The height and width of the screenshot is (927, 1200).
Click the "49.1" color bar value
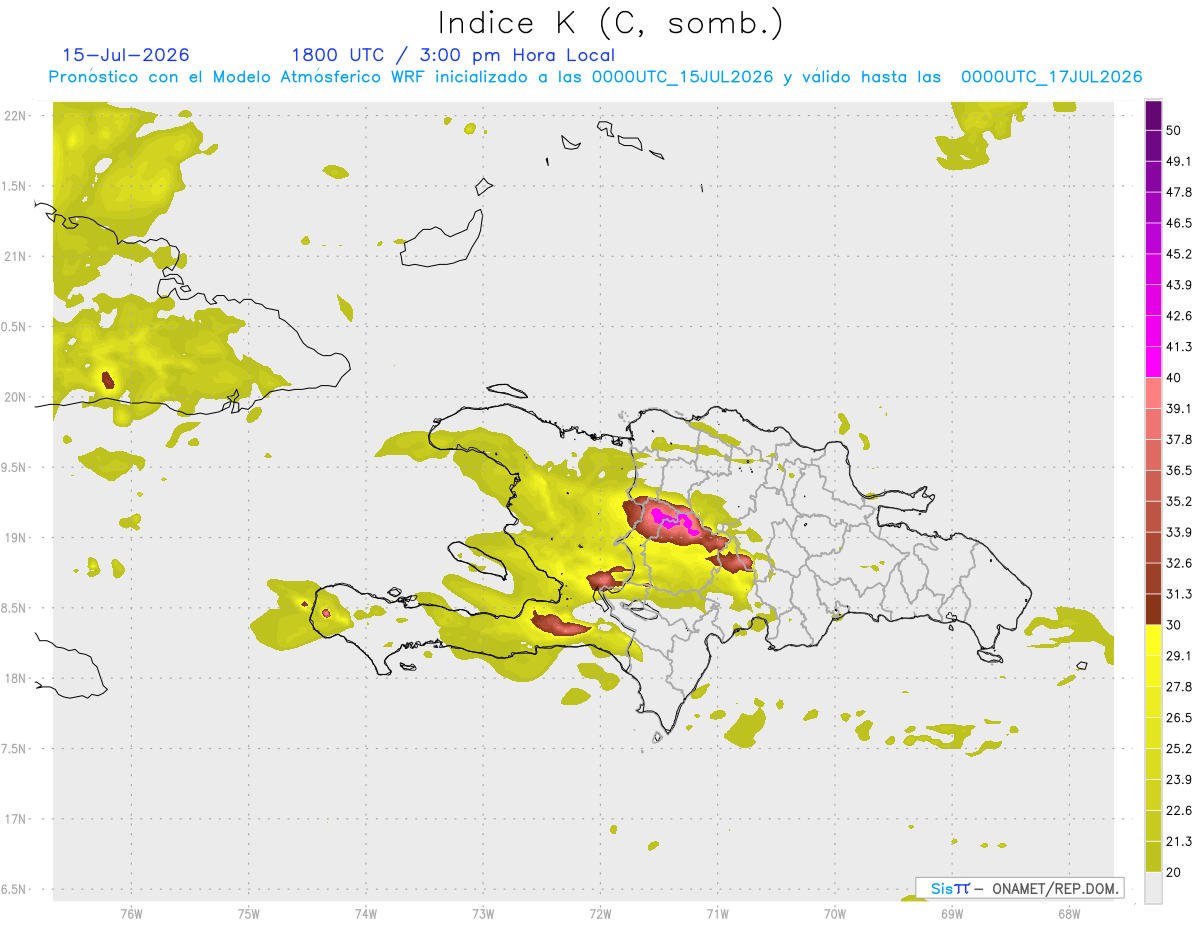pyautogui.click(x=1179, y=161)
